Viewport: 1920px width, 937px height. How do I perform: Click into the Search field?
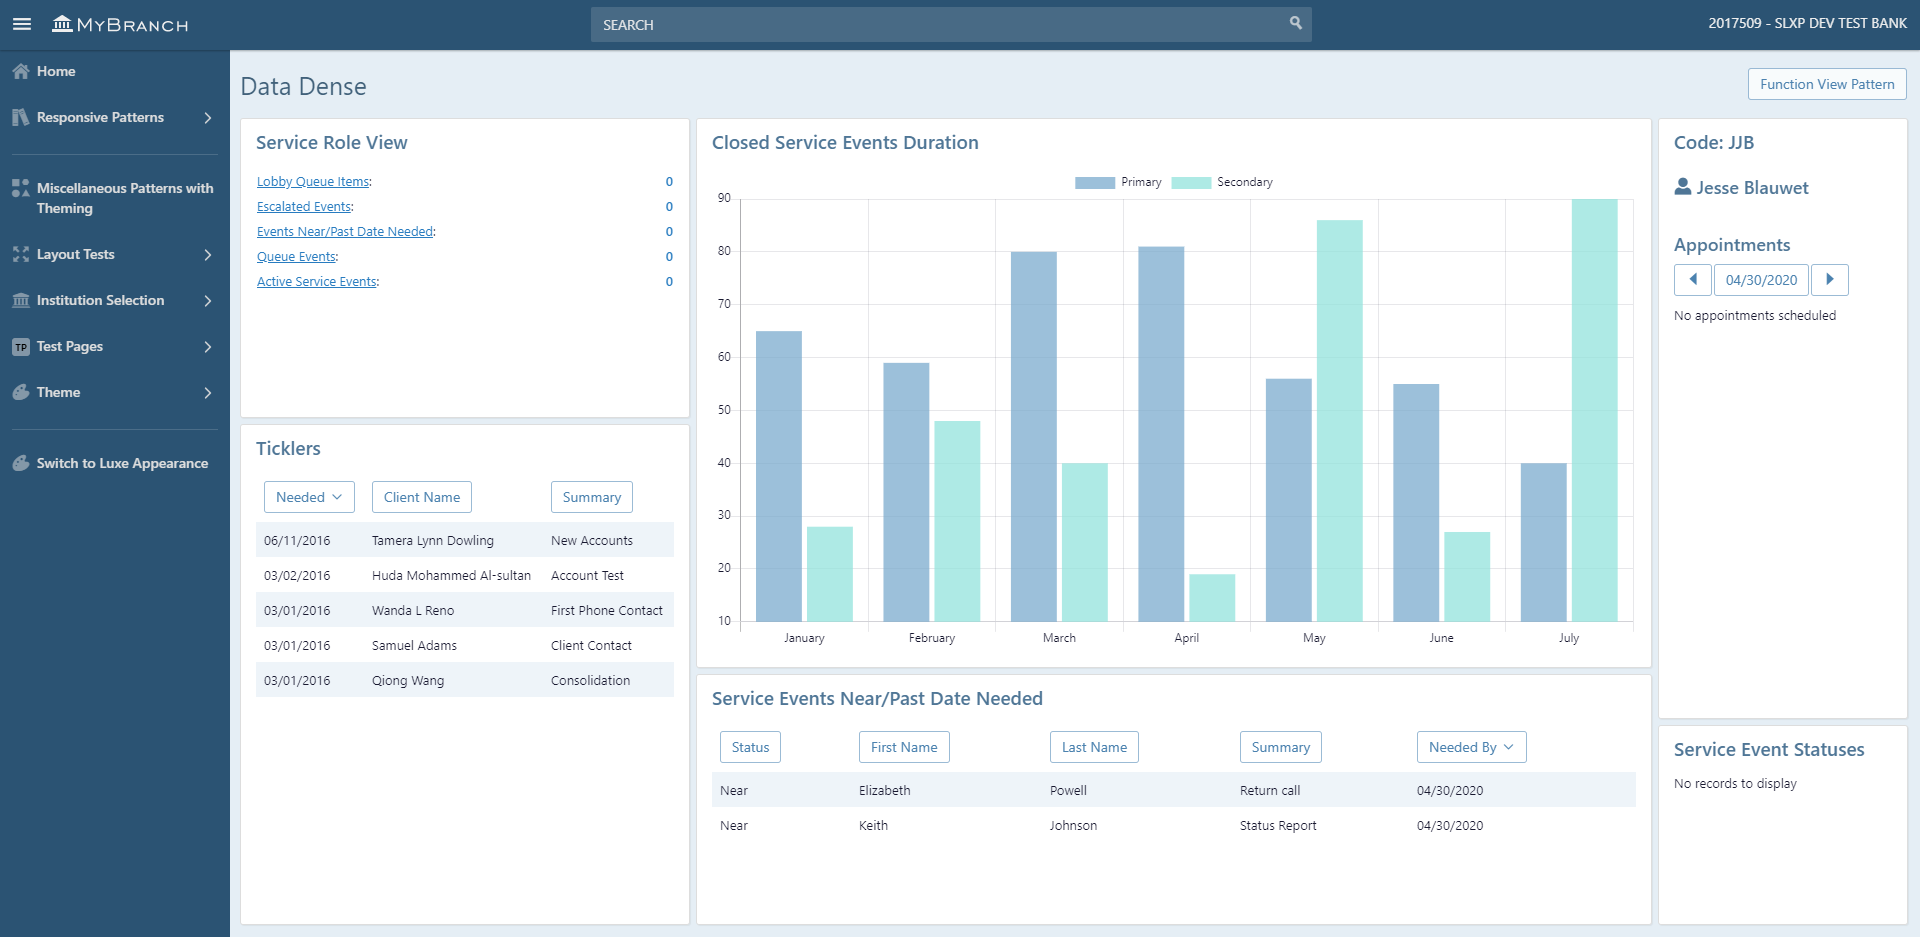tap(940, 25)
